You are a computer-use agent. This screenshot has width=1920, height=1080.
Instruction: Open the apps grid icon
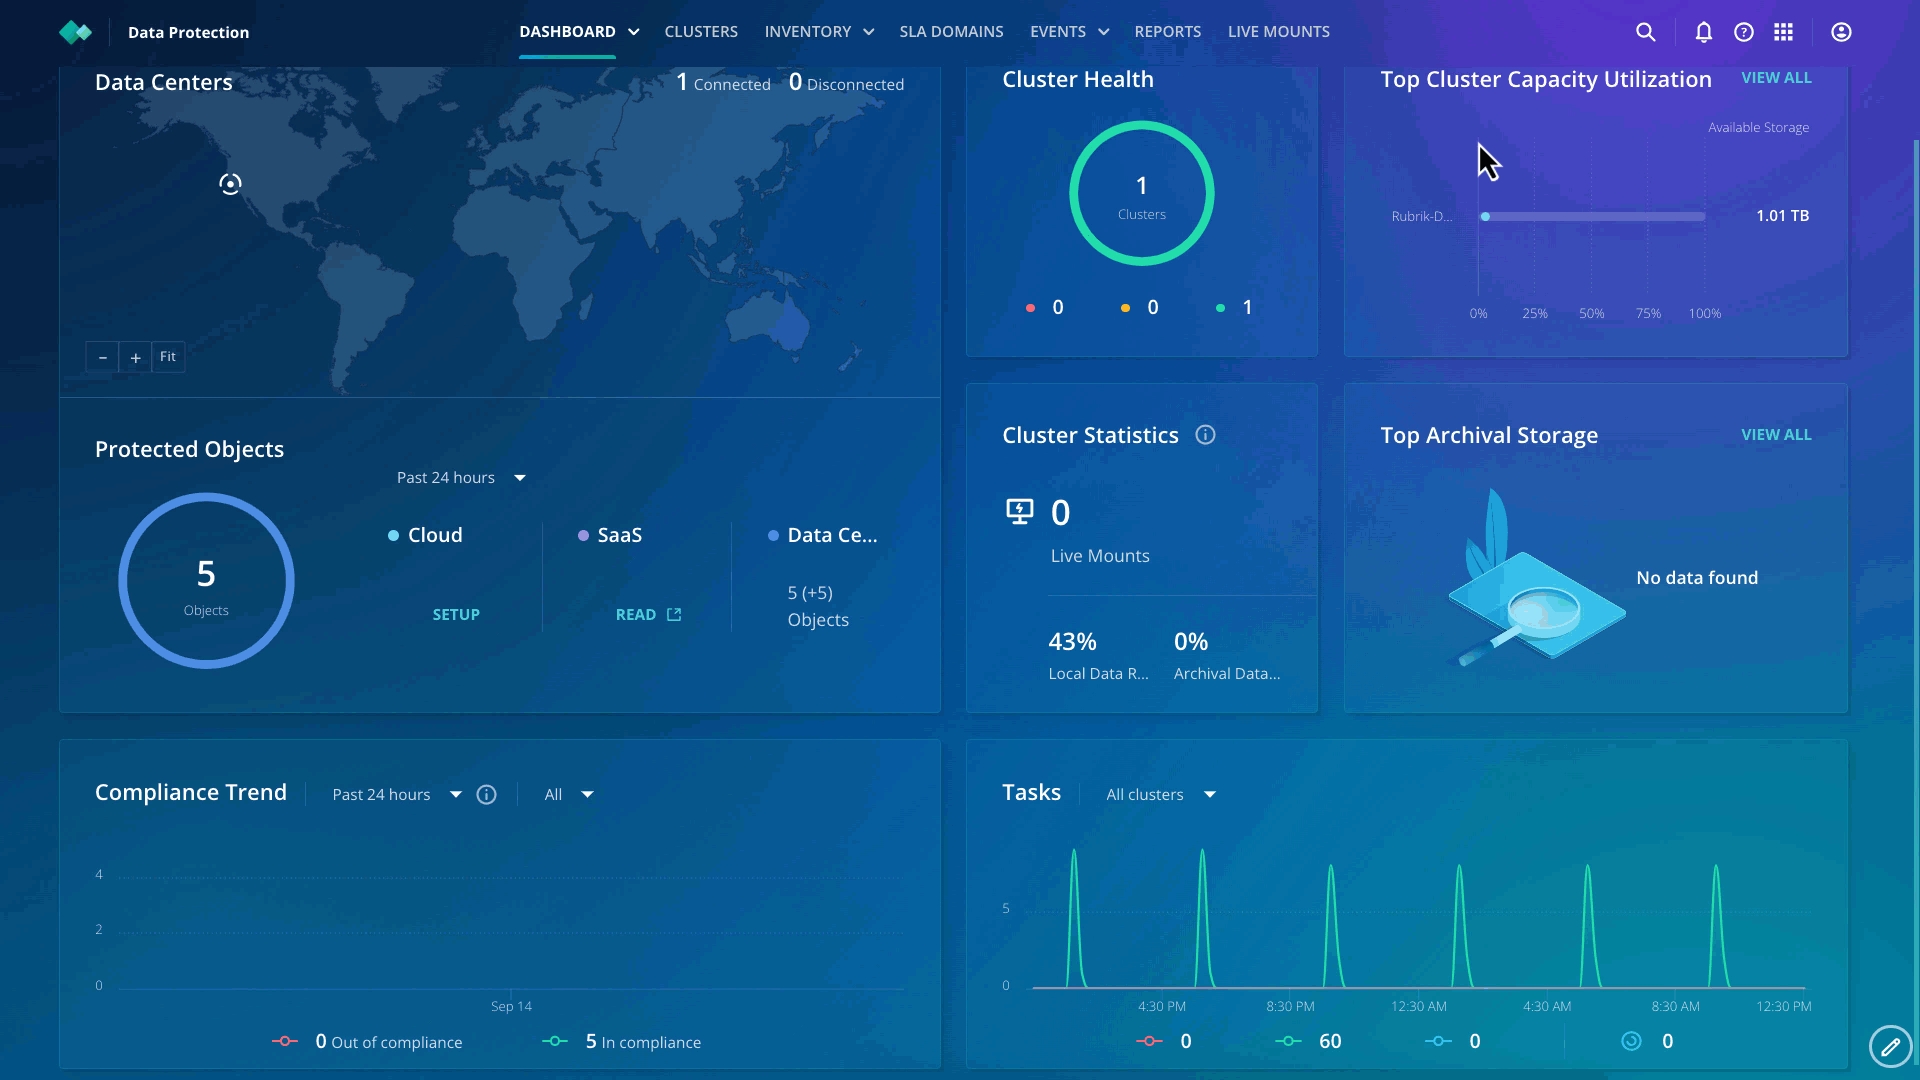(x=1784, y=32)
